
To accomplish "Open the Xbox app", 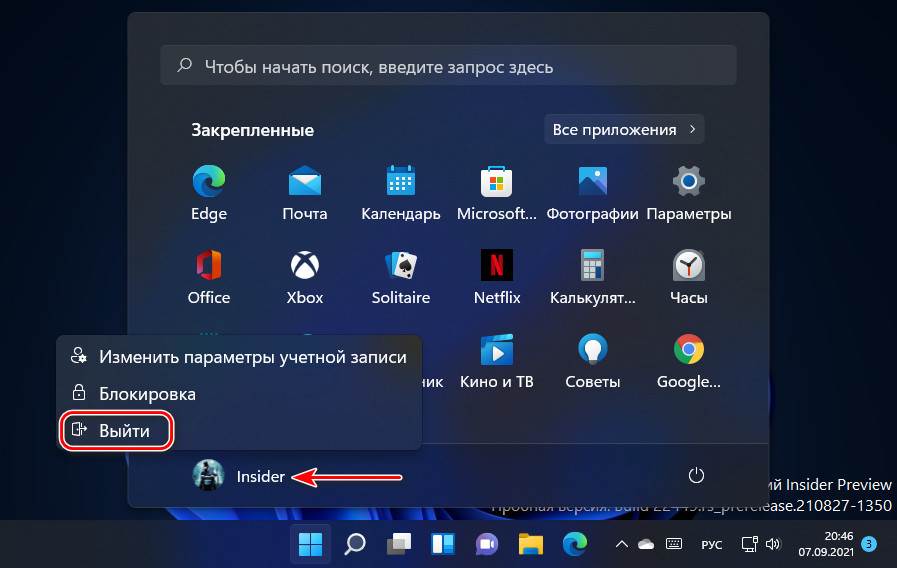I will 304,277.
